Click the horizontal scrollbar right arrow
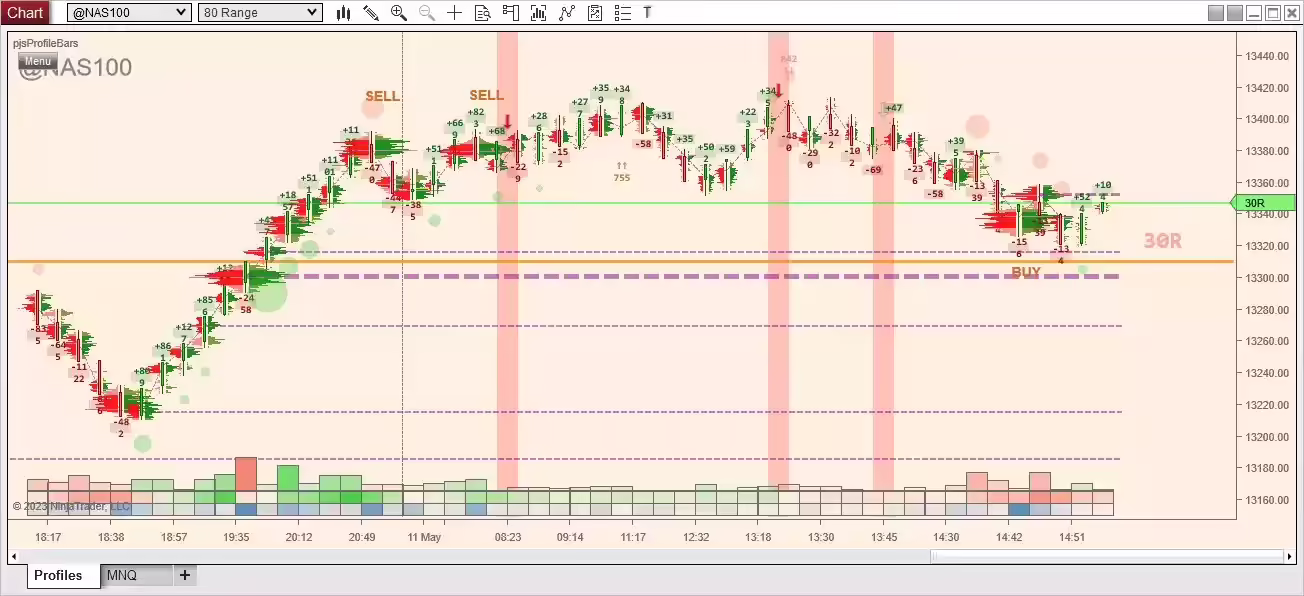 pyautogui.click(x=1288, y=556)
